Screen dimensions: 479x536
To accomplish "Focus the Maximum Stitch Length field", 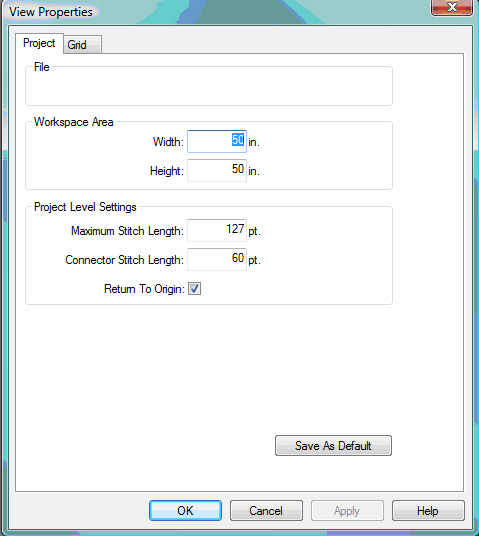I will (217, 230).
